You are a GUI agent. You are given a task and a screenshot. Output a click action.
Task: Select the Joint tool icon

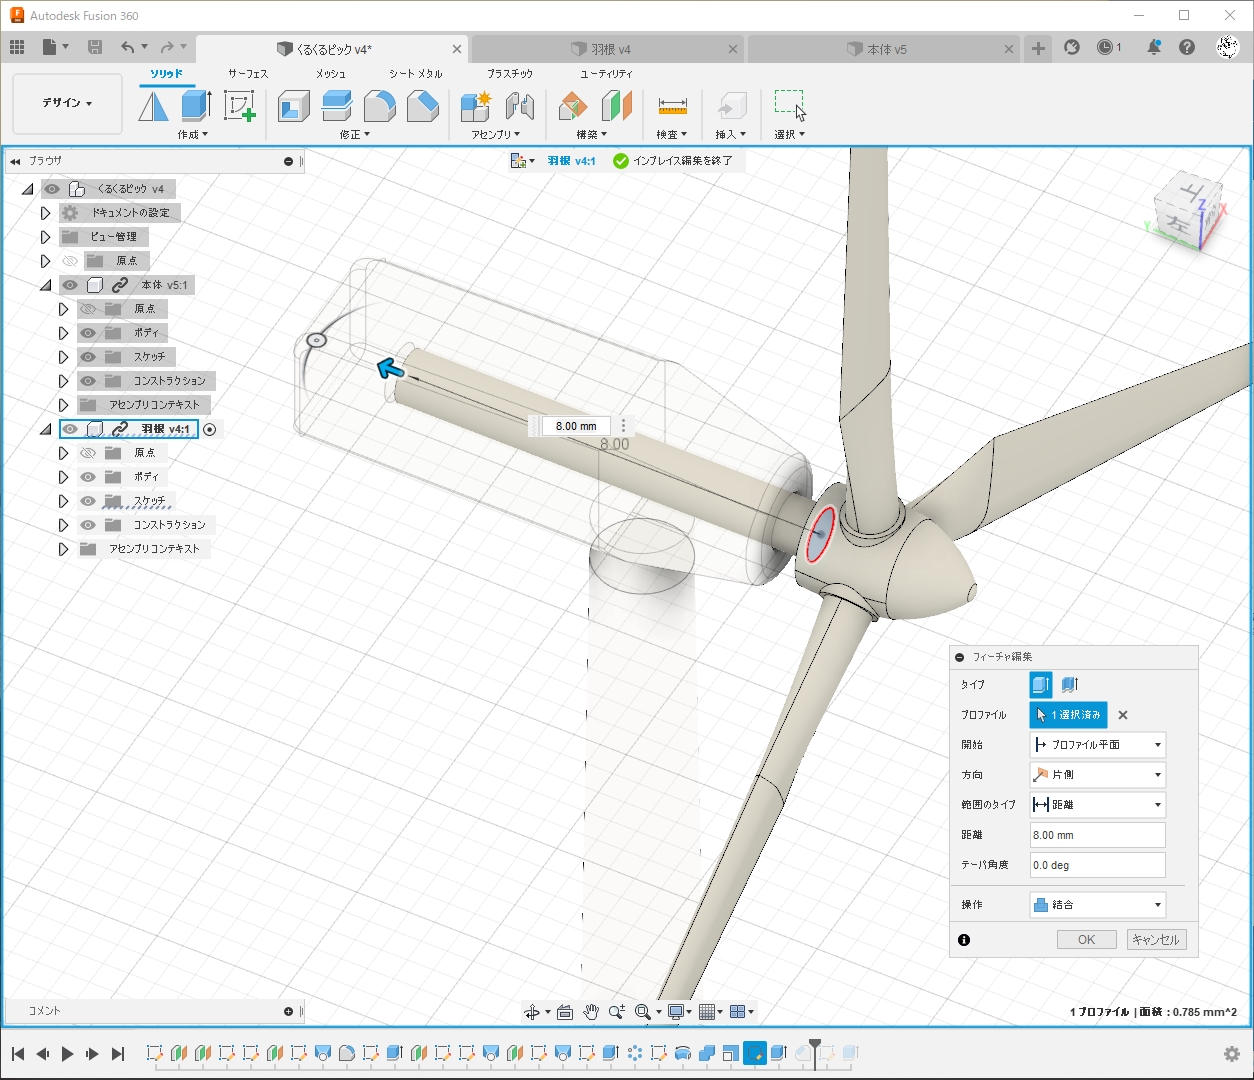pyautogui.click(x=520, y=106)
